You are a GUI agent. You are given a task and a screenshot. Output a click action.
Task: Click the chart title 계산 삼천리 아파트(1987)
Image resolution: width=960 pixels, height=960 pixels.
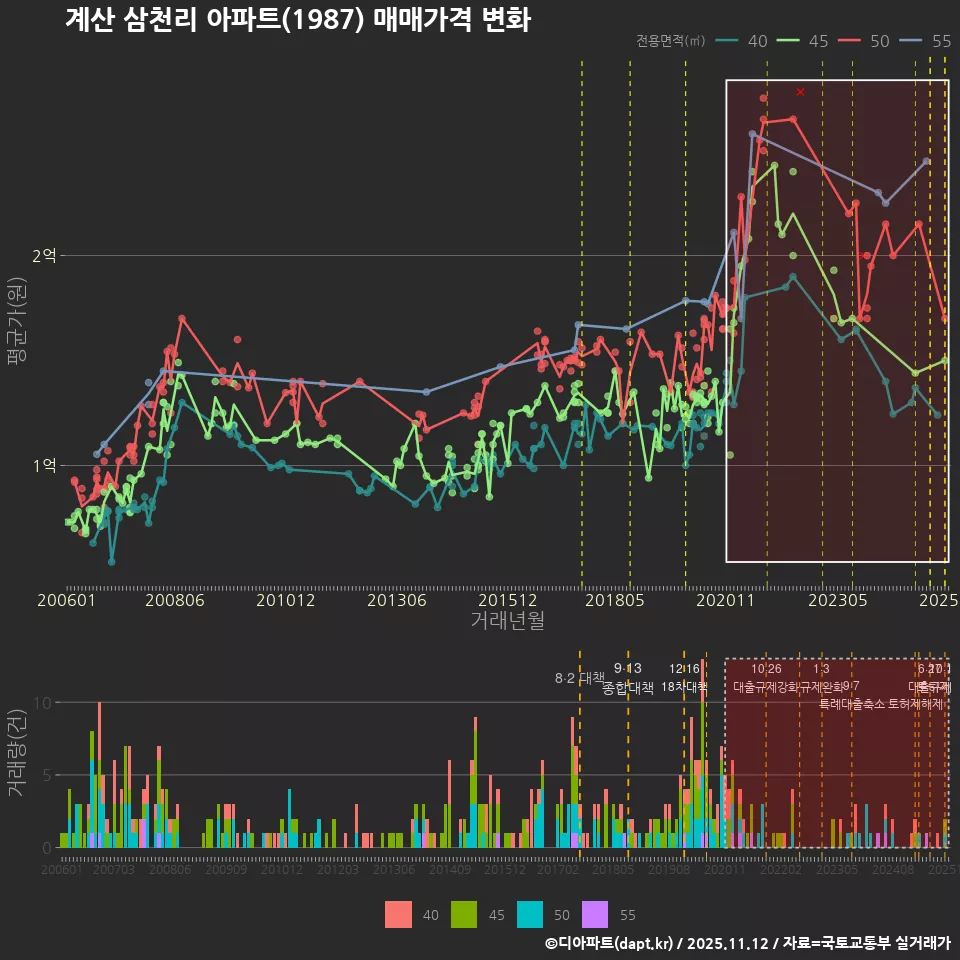coord(297,20)
